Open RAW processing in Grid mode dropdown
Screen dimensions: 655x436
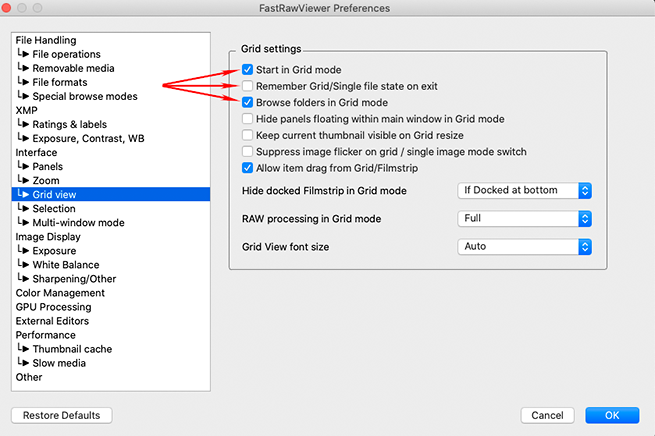tap(524, 218)
